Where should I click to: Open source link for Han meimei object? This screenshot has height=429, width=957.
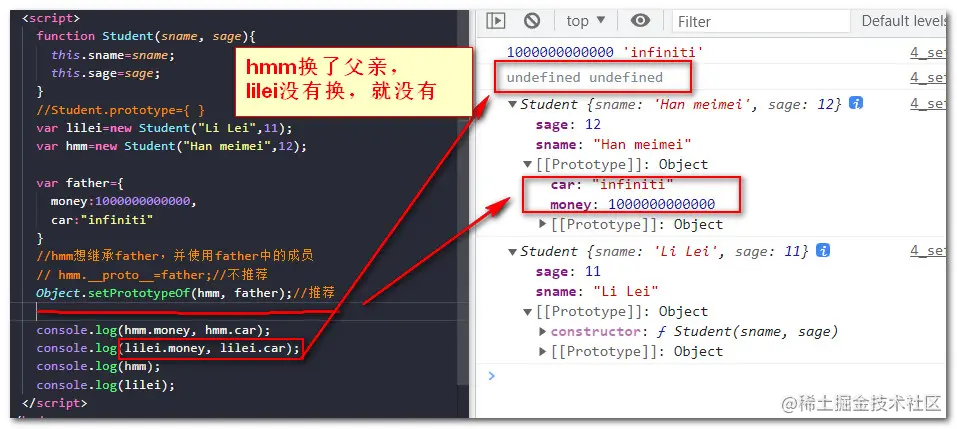point(928,104)
